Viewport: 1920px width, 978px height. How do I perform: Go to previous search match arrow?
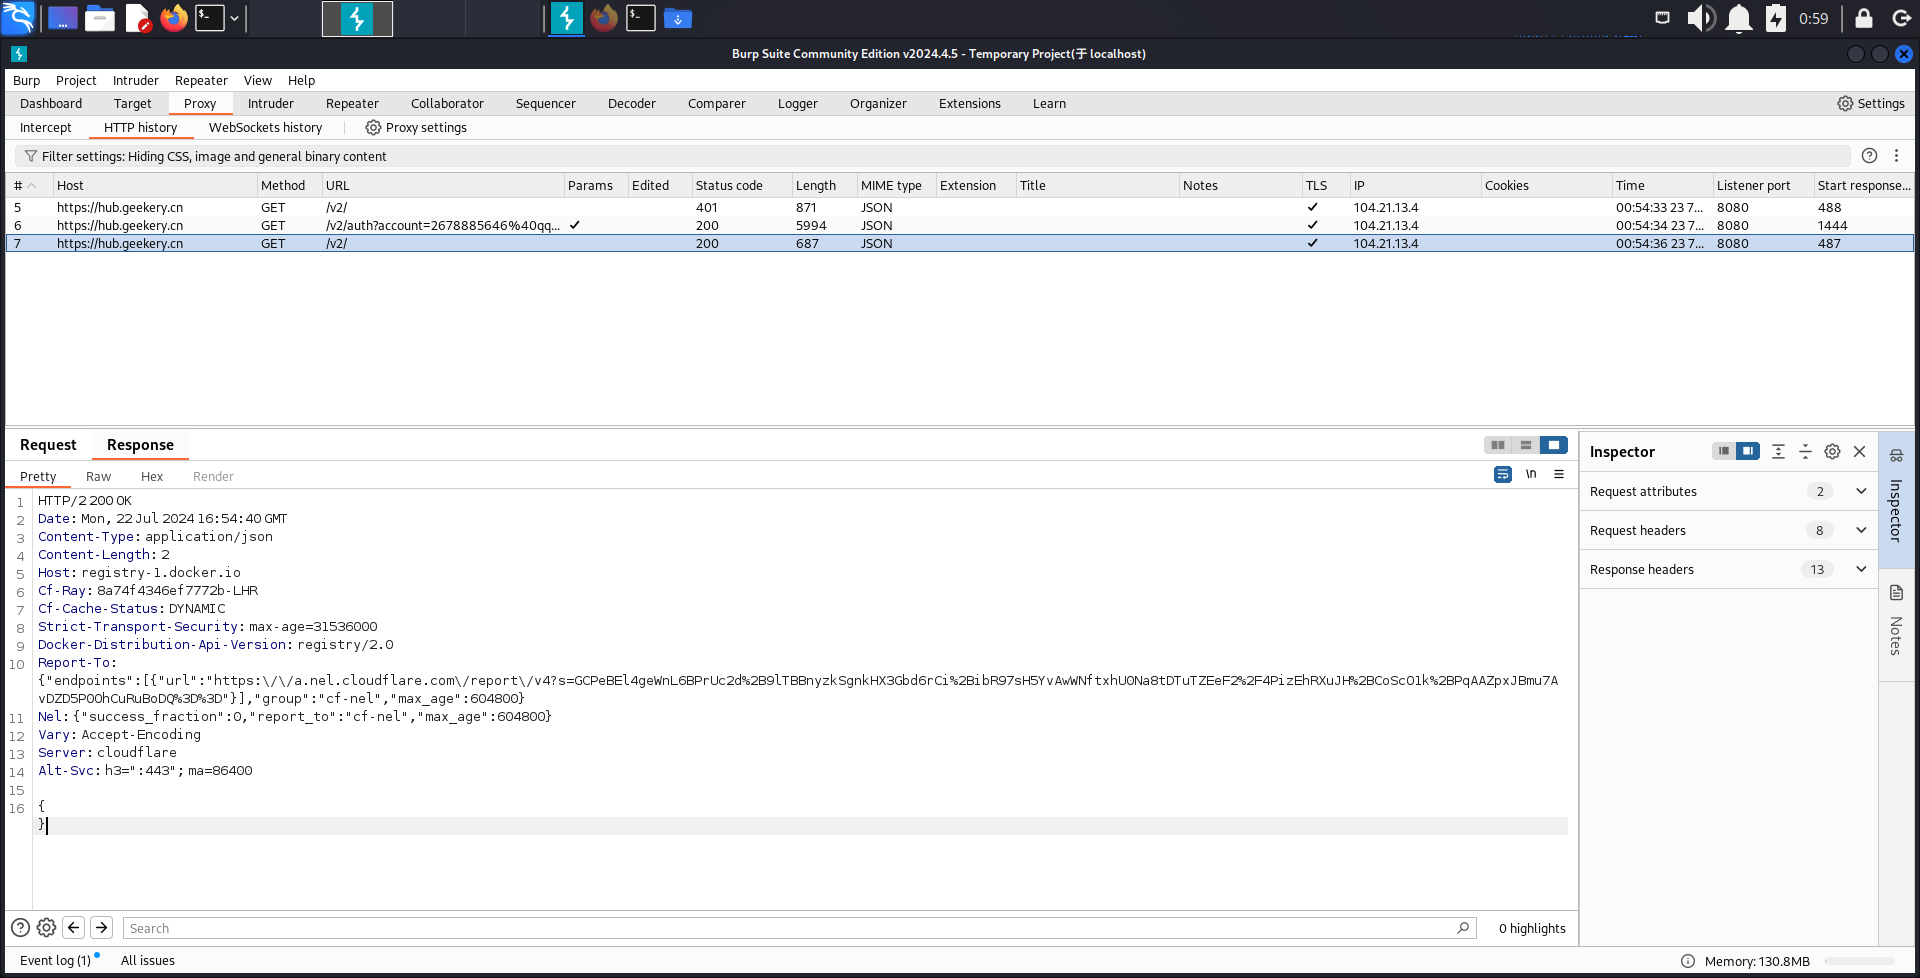pyautogui.click(x=74, y=928)
